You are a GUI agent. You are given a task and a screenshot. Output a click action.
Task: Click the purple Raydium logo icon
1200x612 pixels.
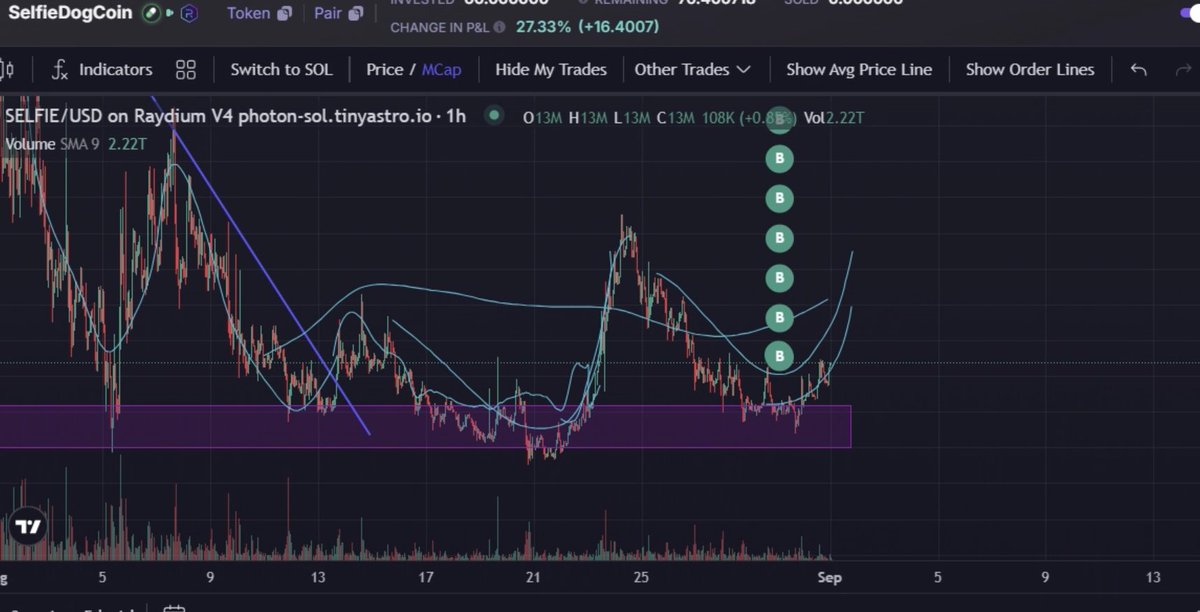(x=187, y=14)
